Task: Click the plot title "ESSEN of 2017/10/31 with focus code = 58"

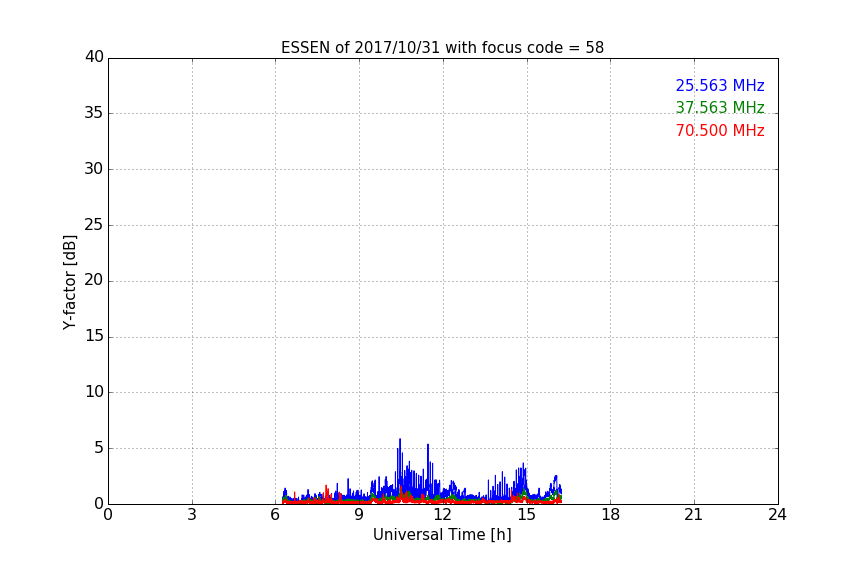Action: (x=442, y=48)
